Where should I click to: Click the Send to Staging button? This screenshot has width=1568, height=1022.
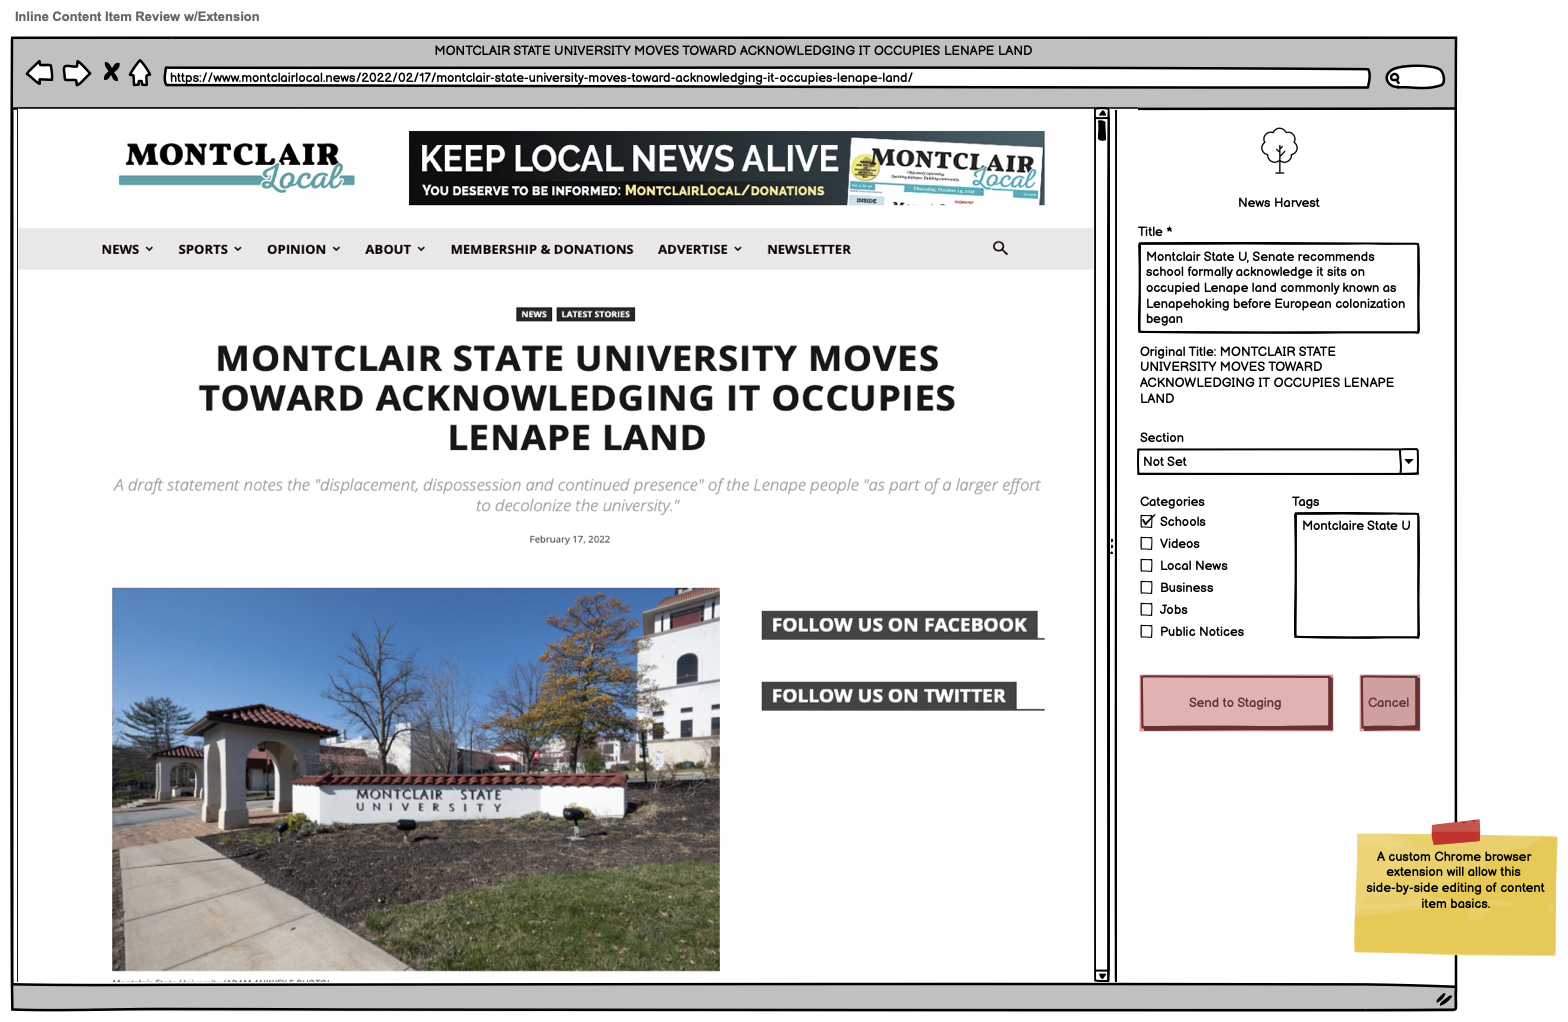click(1235, 702)
